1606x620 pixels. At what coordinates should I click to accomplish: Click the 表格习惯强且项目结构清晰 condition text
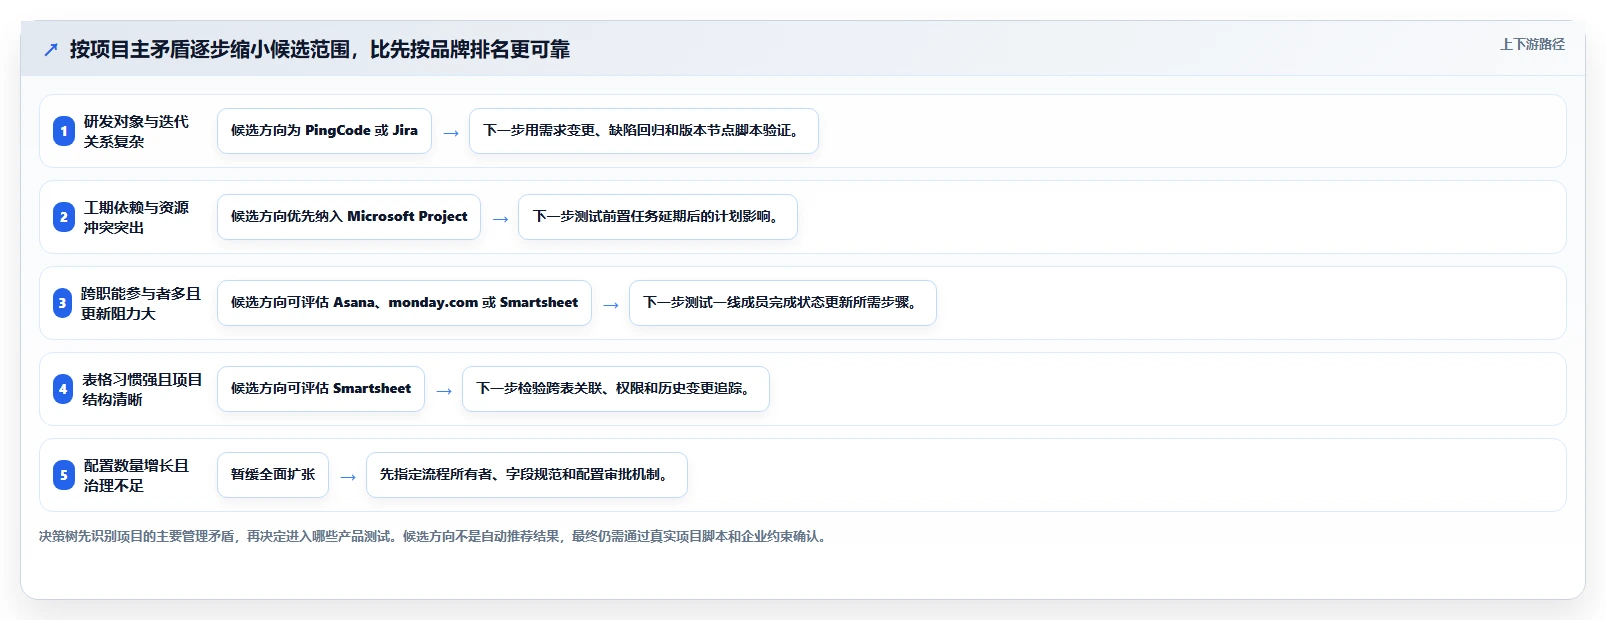142,389
